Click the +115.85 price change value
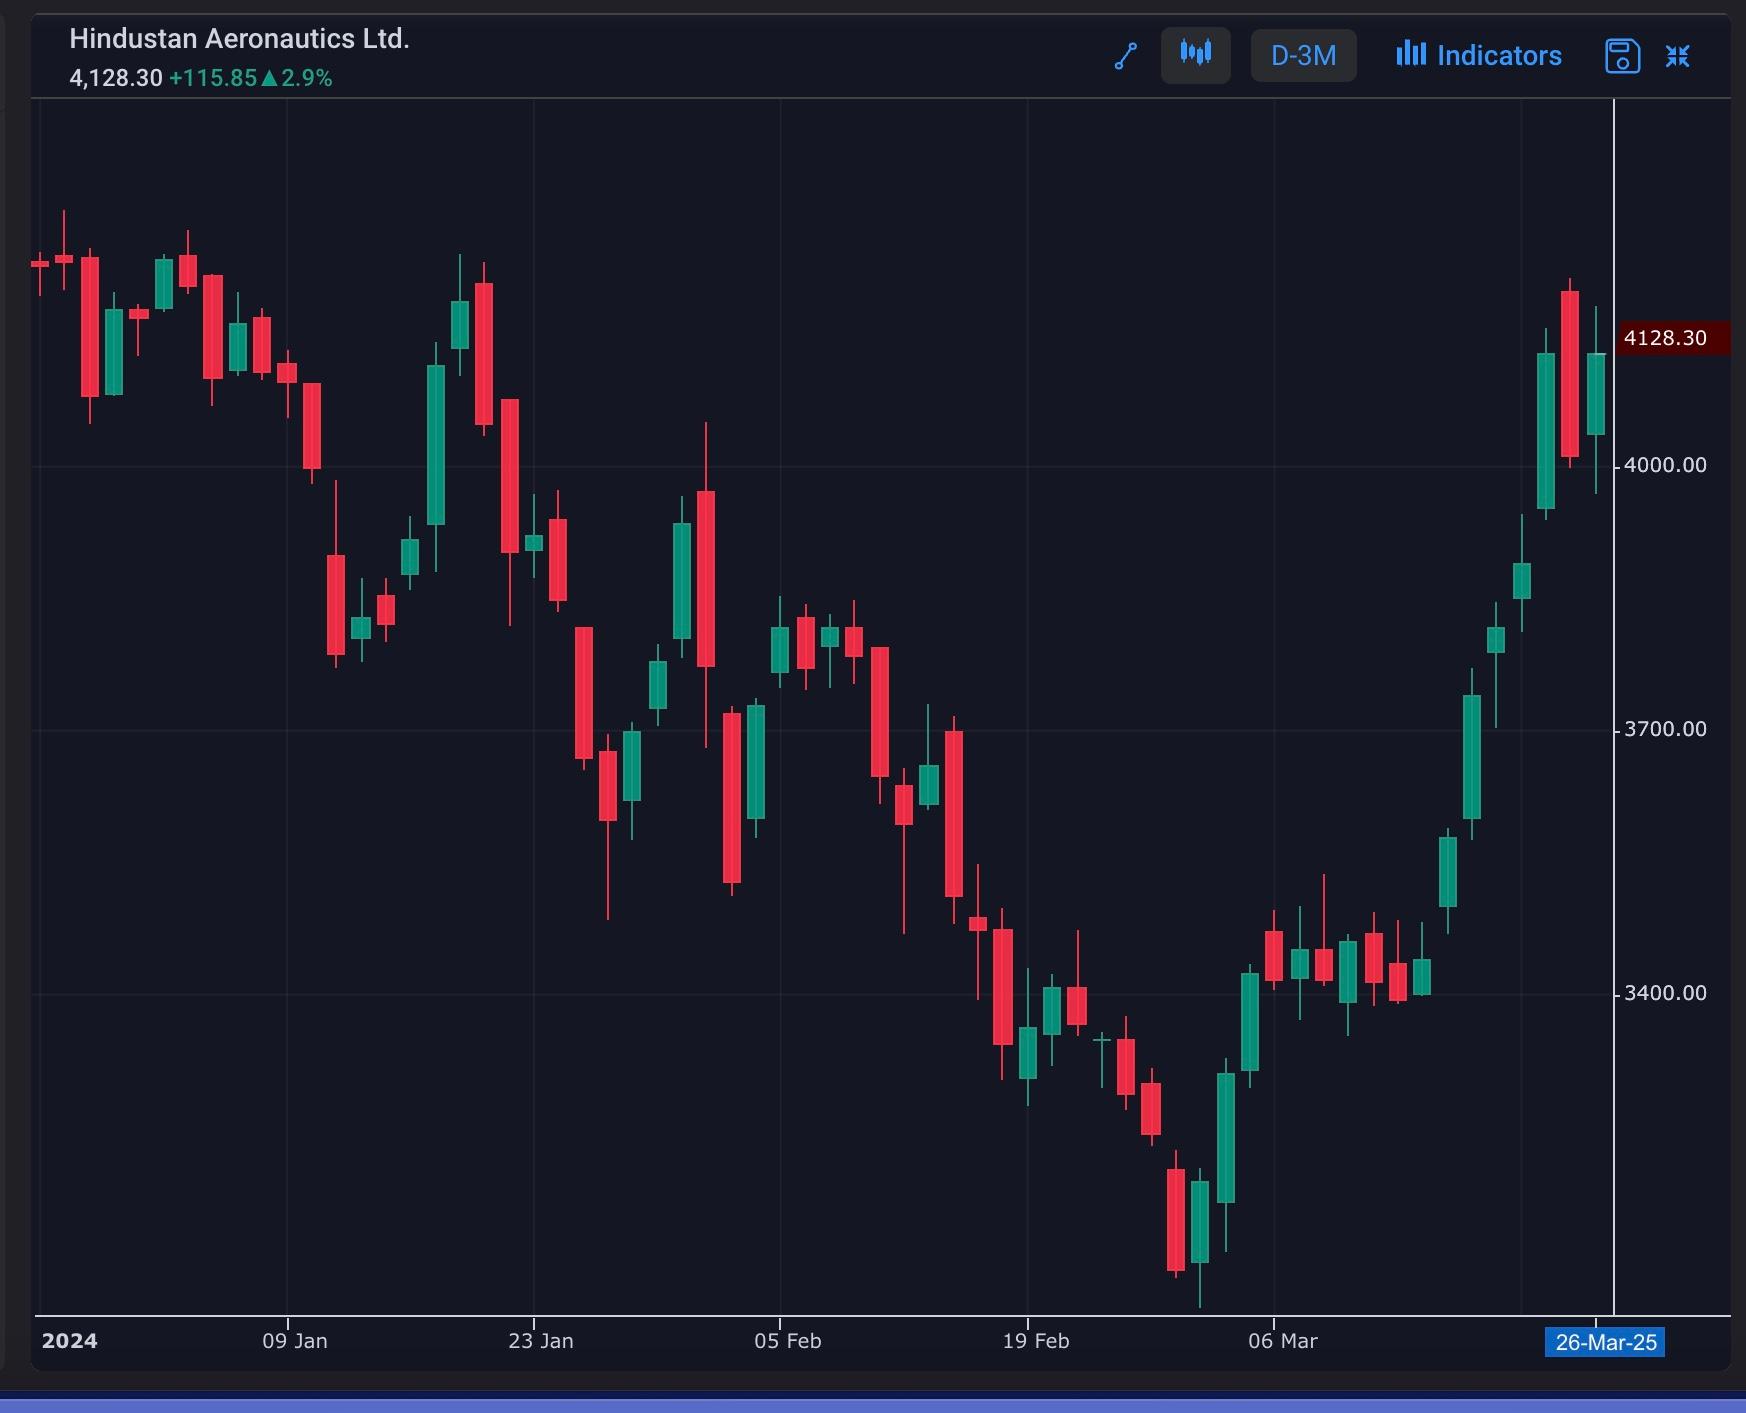The width and height of the screenshot is (1746, 1413). click(213, 78)
